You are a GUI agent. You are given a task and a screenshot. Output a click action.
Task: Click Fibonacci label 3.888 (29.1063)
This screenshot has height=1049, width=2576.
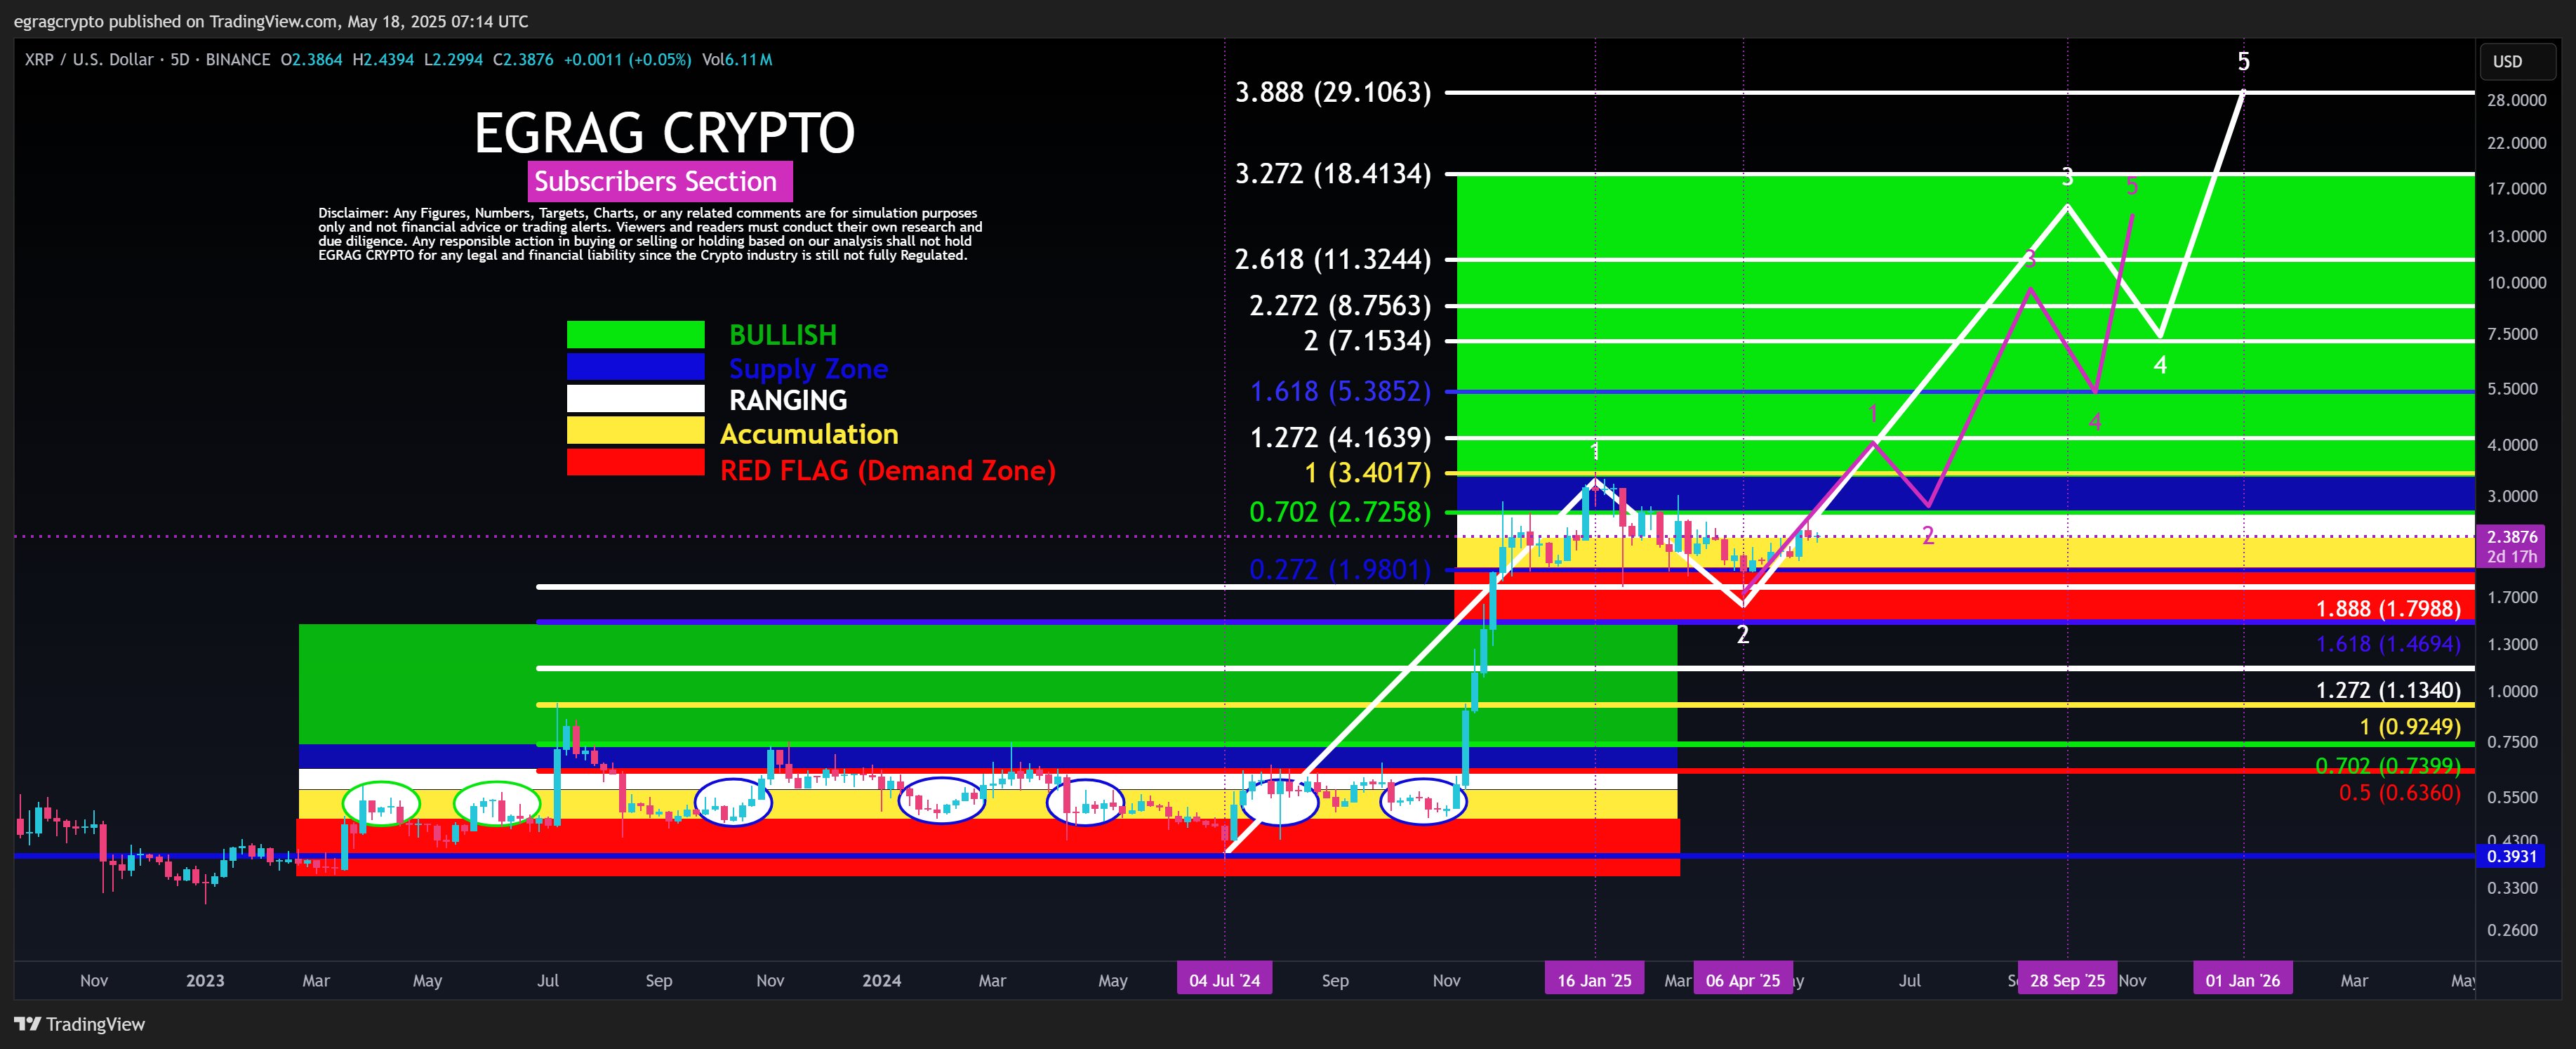click(1333, 92)
